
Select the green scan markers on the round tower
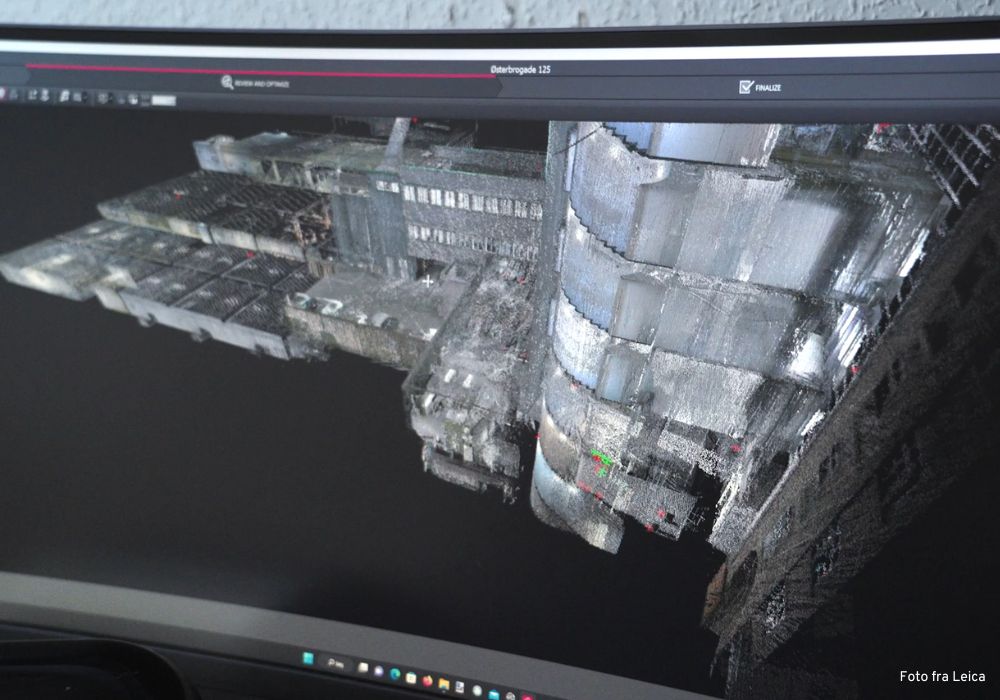tap(601, 462)
